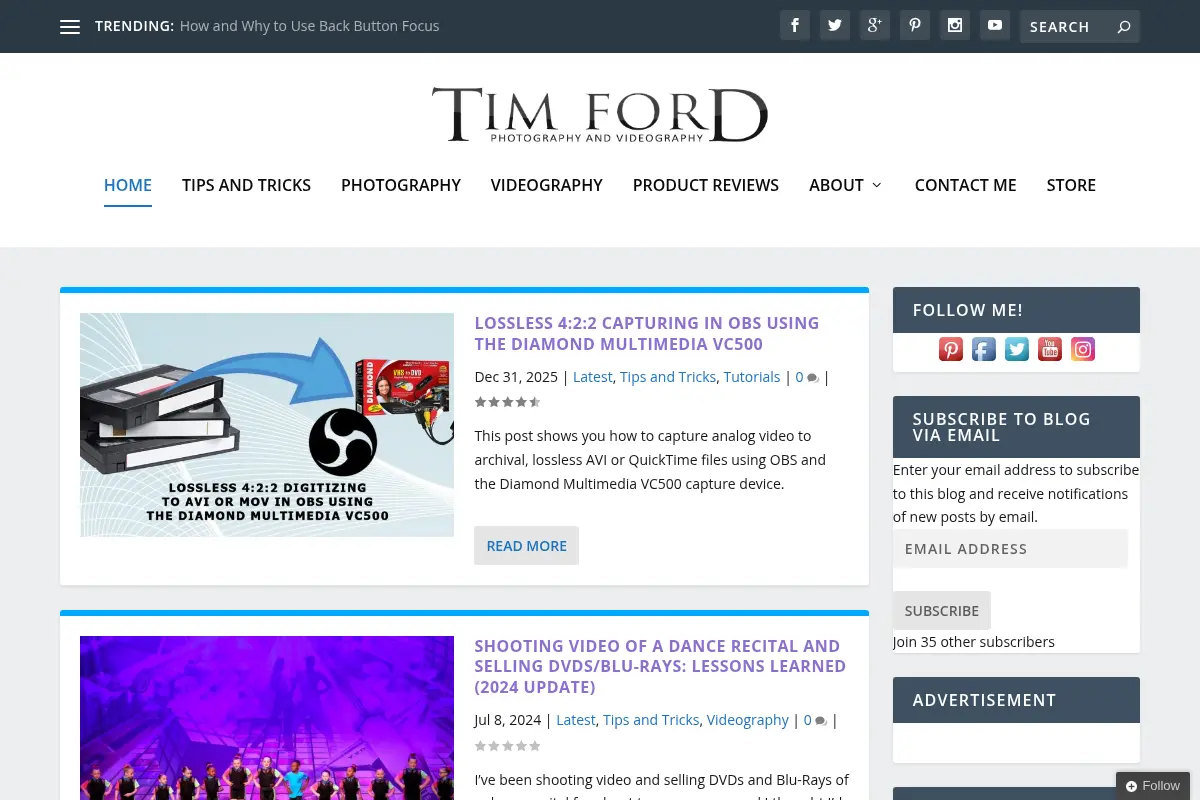The width and height of the screenshot is (1200, 800).
Task: Open Photography menu item
Action: click(x=401, y=185)
